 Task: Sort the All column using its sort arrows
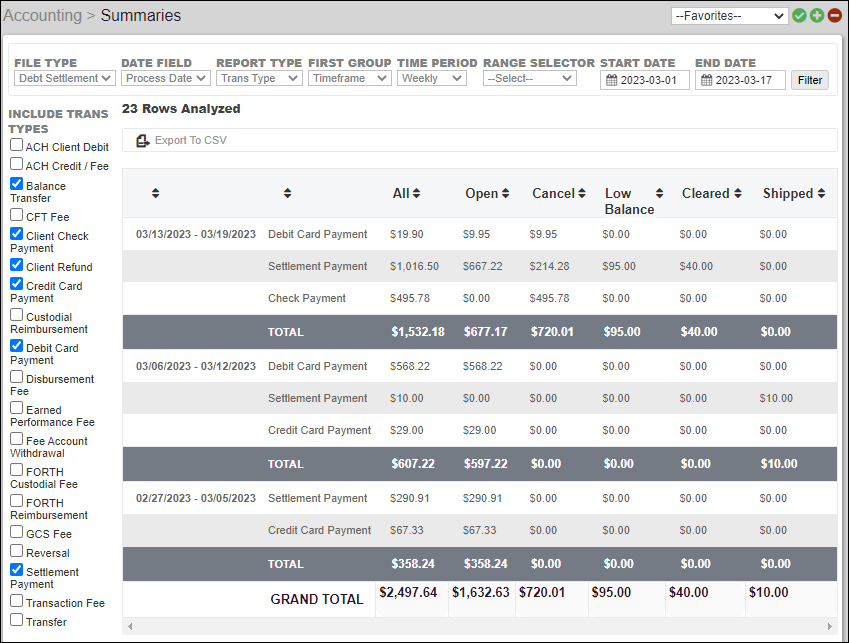pos(417,192)
